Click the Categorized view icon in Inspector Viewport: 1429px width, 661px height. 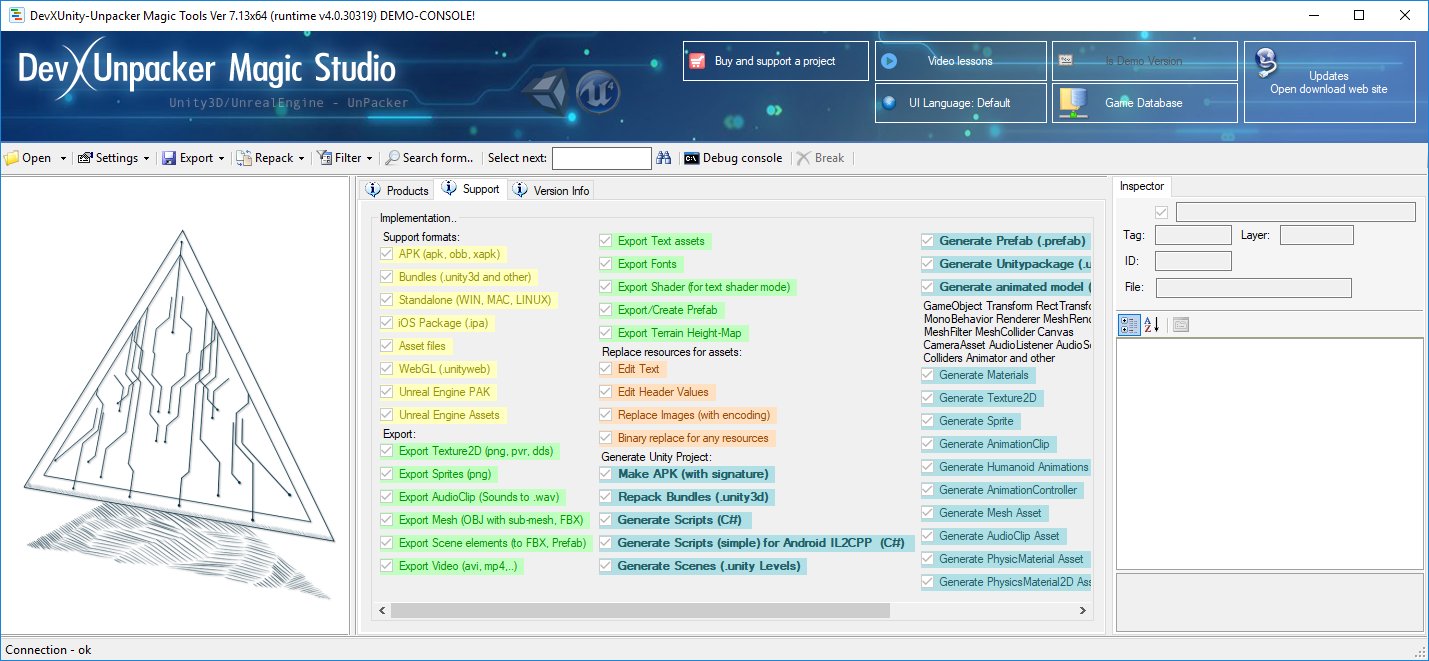point(1129,324)
